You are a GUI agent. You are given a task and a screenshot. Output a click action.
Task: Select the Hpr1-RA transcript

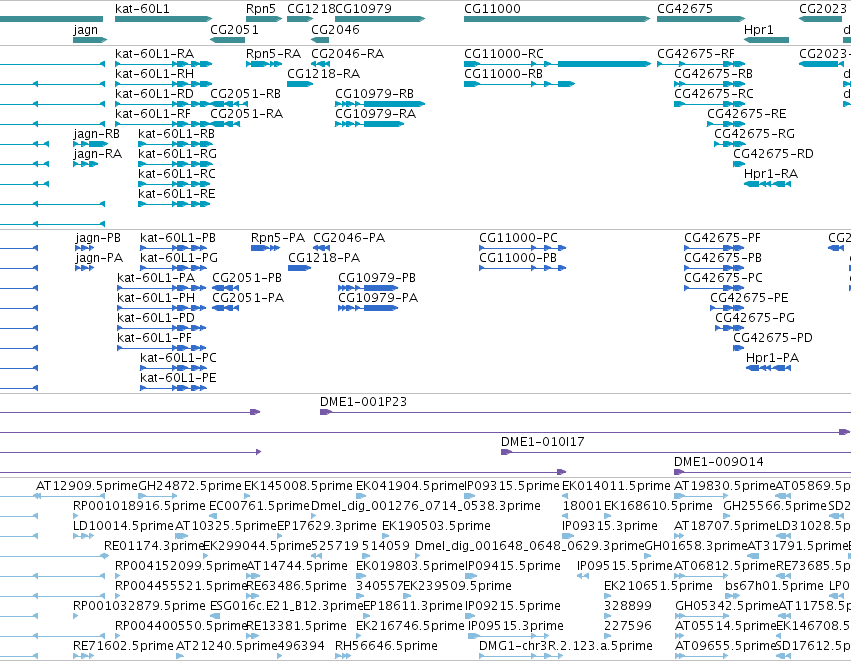[767, 184]
